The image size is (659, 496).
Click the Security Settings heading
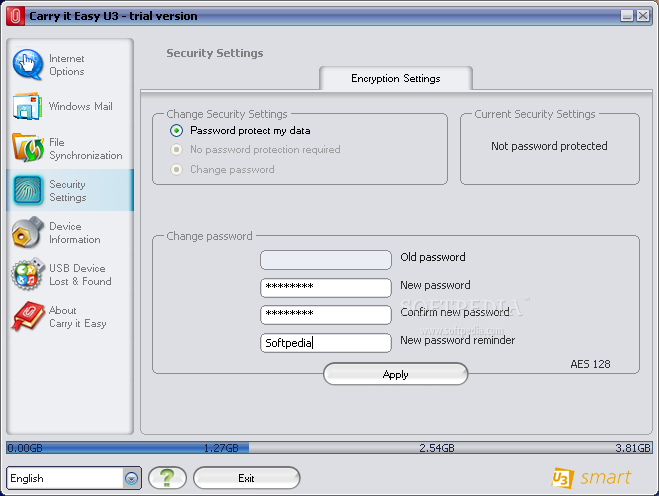(x=215, y=53)
